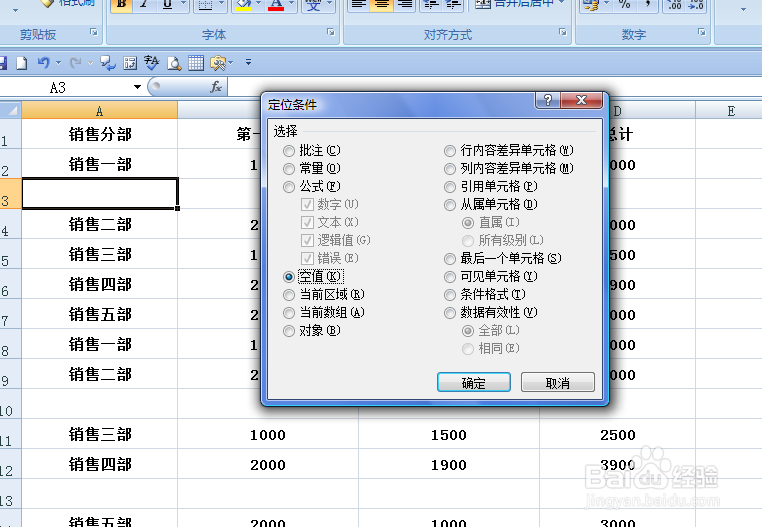Run the spelling check icon
The image size is (762, 527).
tap(152, 63)
